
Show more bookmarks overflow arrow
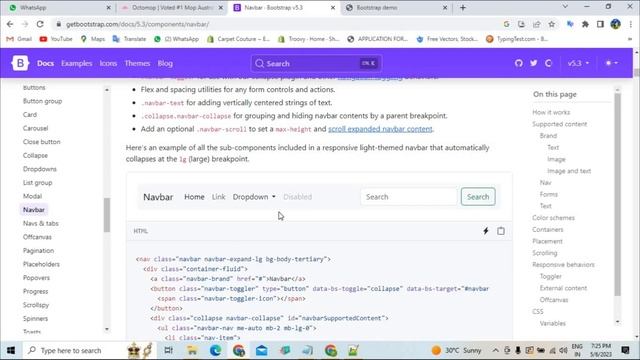[631, 39]
